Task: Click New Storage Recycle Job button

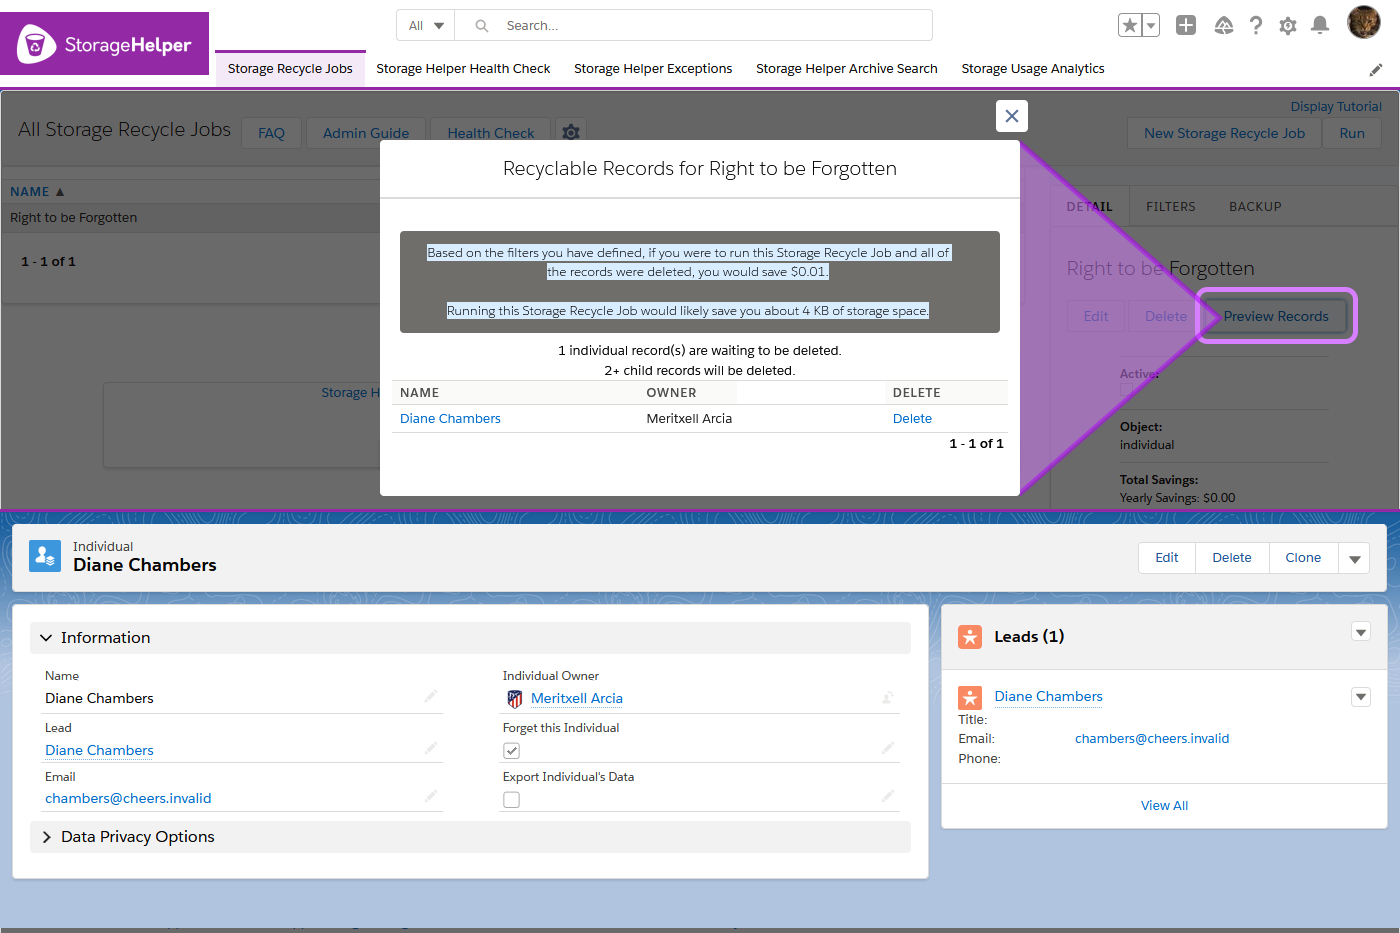Action: click(x=1224, y=133)
